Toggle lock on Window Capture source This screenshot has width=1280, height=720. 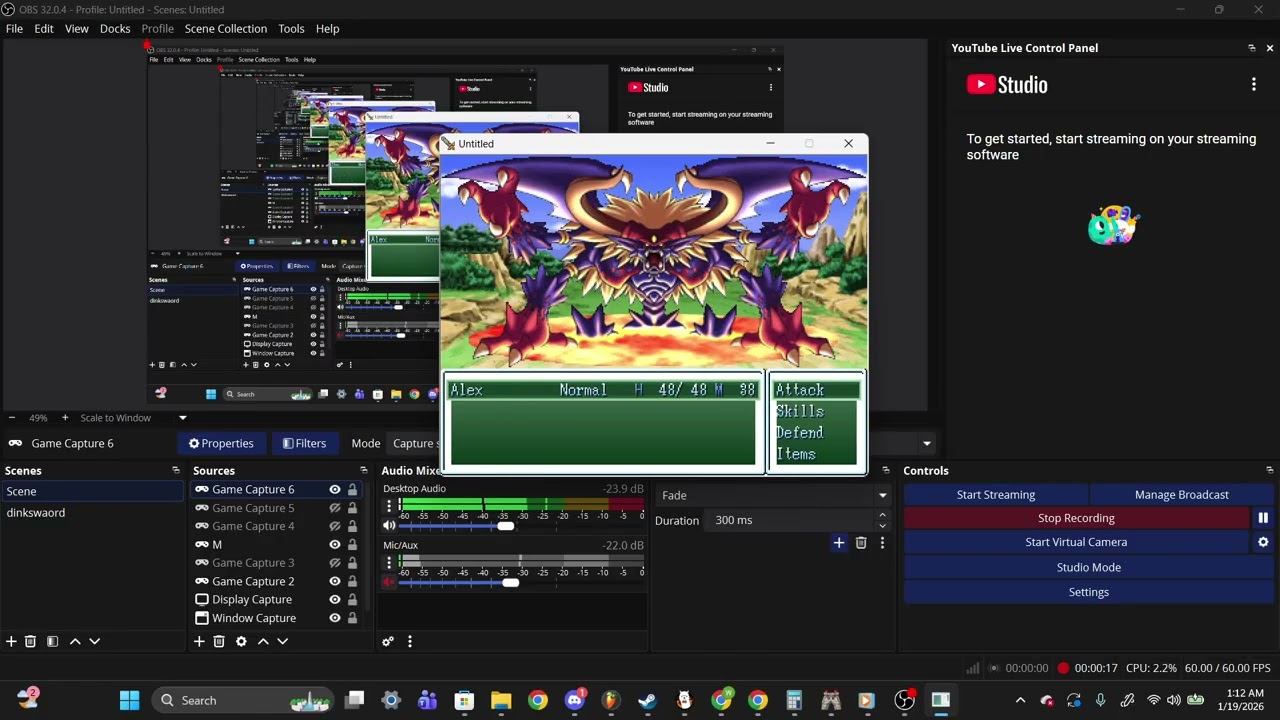click(352, 618)
